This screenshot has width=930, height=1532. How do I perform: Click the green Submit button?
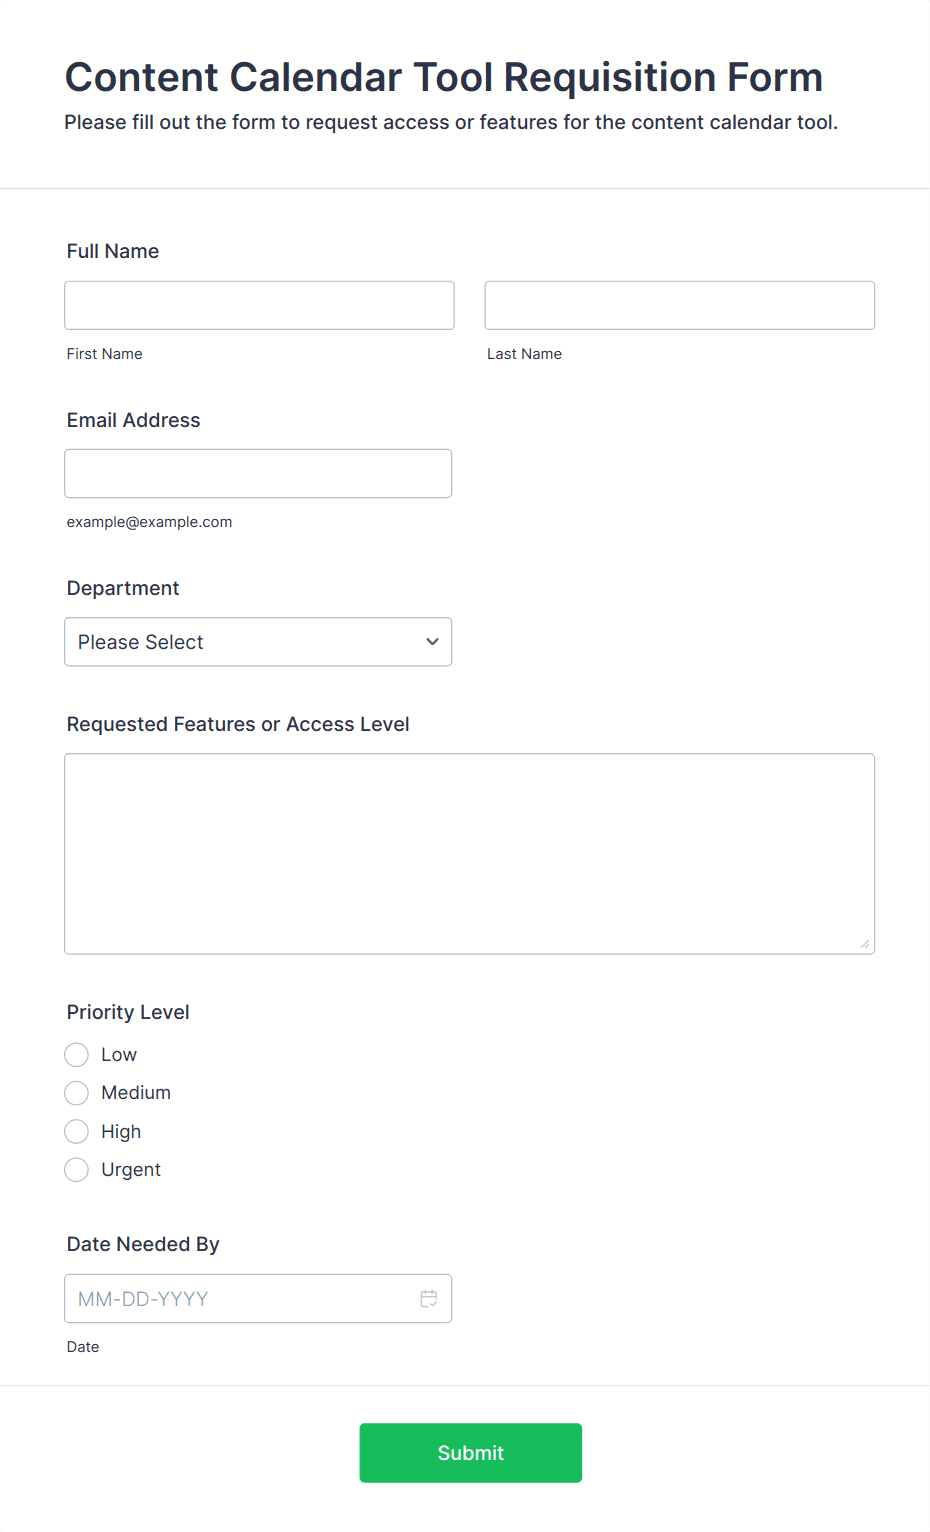click(x=470, y=1452)
